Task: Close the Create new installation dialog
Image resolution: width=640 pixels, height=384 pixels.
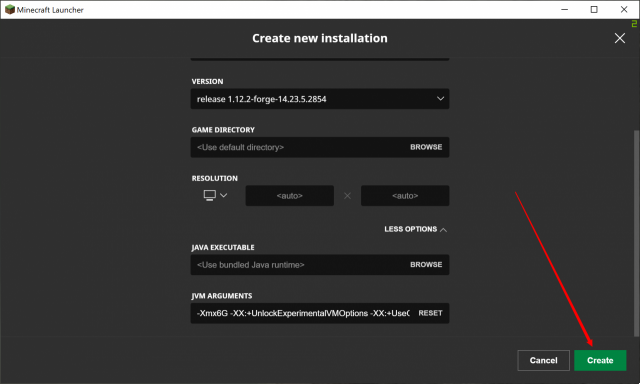Action: (x=620, y=38)
